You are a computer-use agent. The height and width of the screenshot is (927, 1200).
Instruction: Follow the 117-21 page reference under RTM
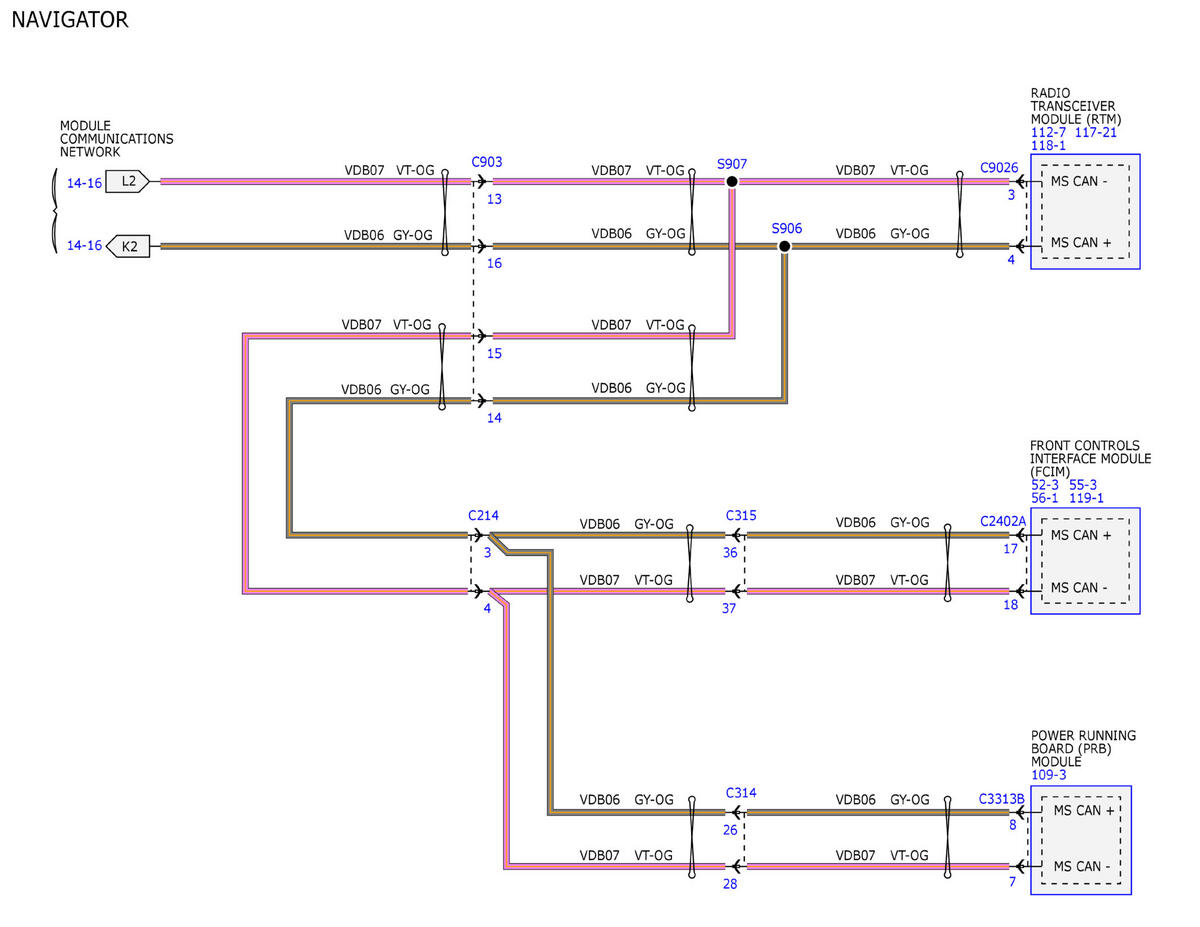1096,132
